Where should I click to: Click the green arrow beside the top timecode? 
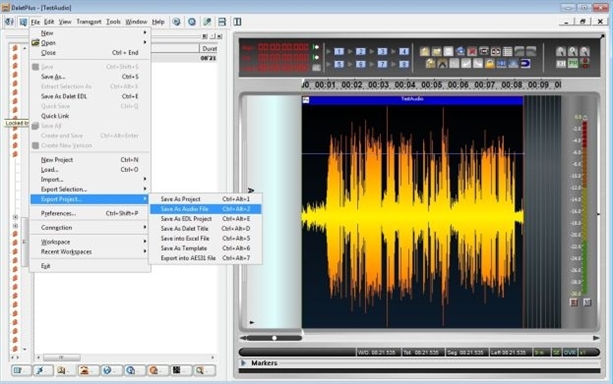(x=316, y=47)
